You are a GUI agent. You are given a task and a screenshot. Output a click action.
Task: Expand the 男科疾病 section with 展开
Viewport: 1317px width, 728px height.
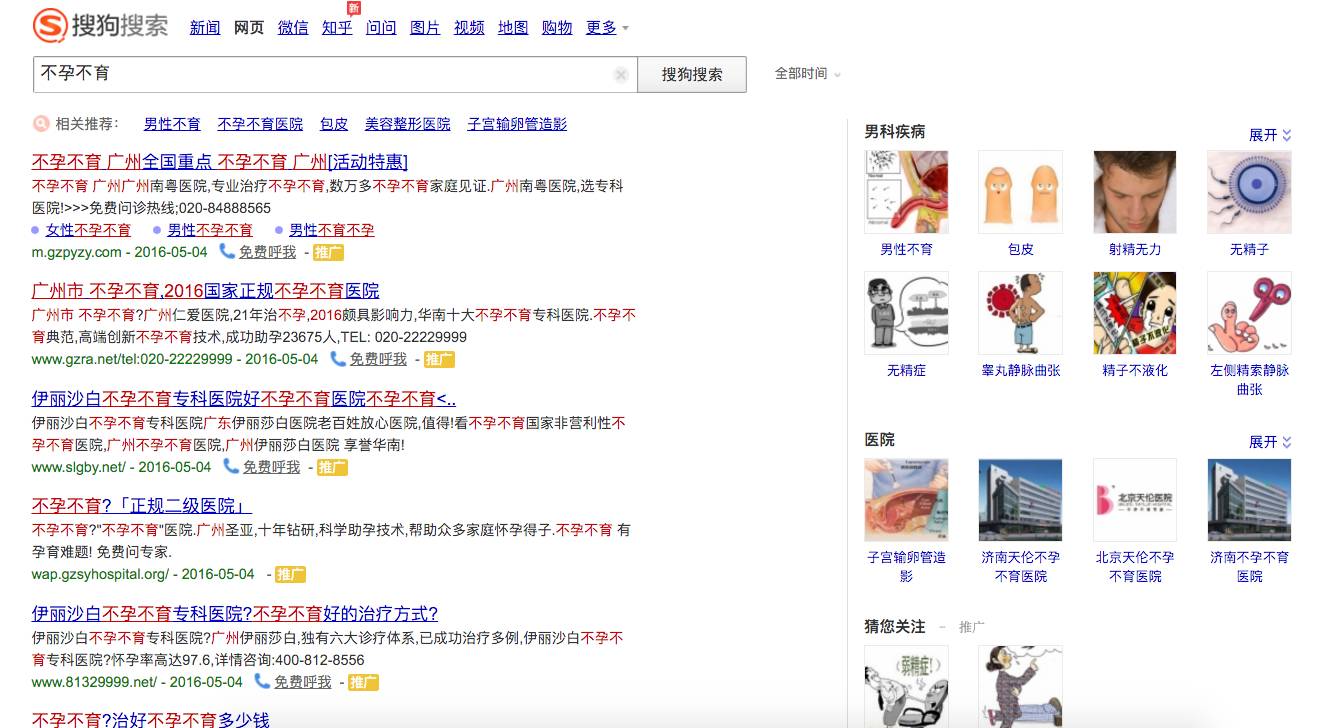1270,135
